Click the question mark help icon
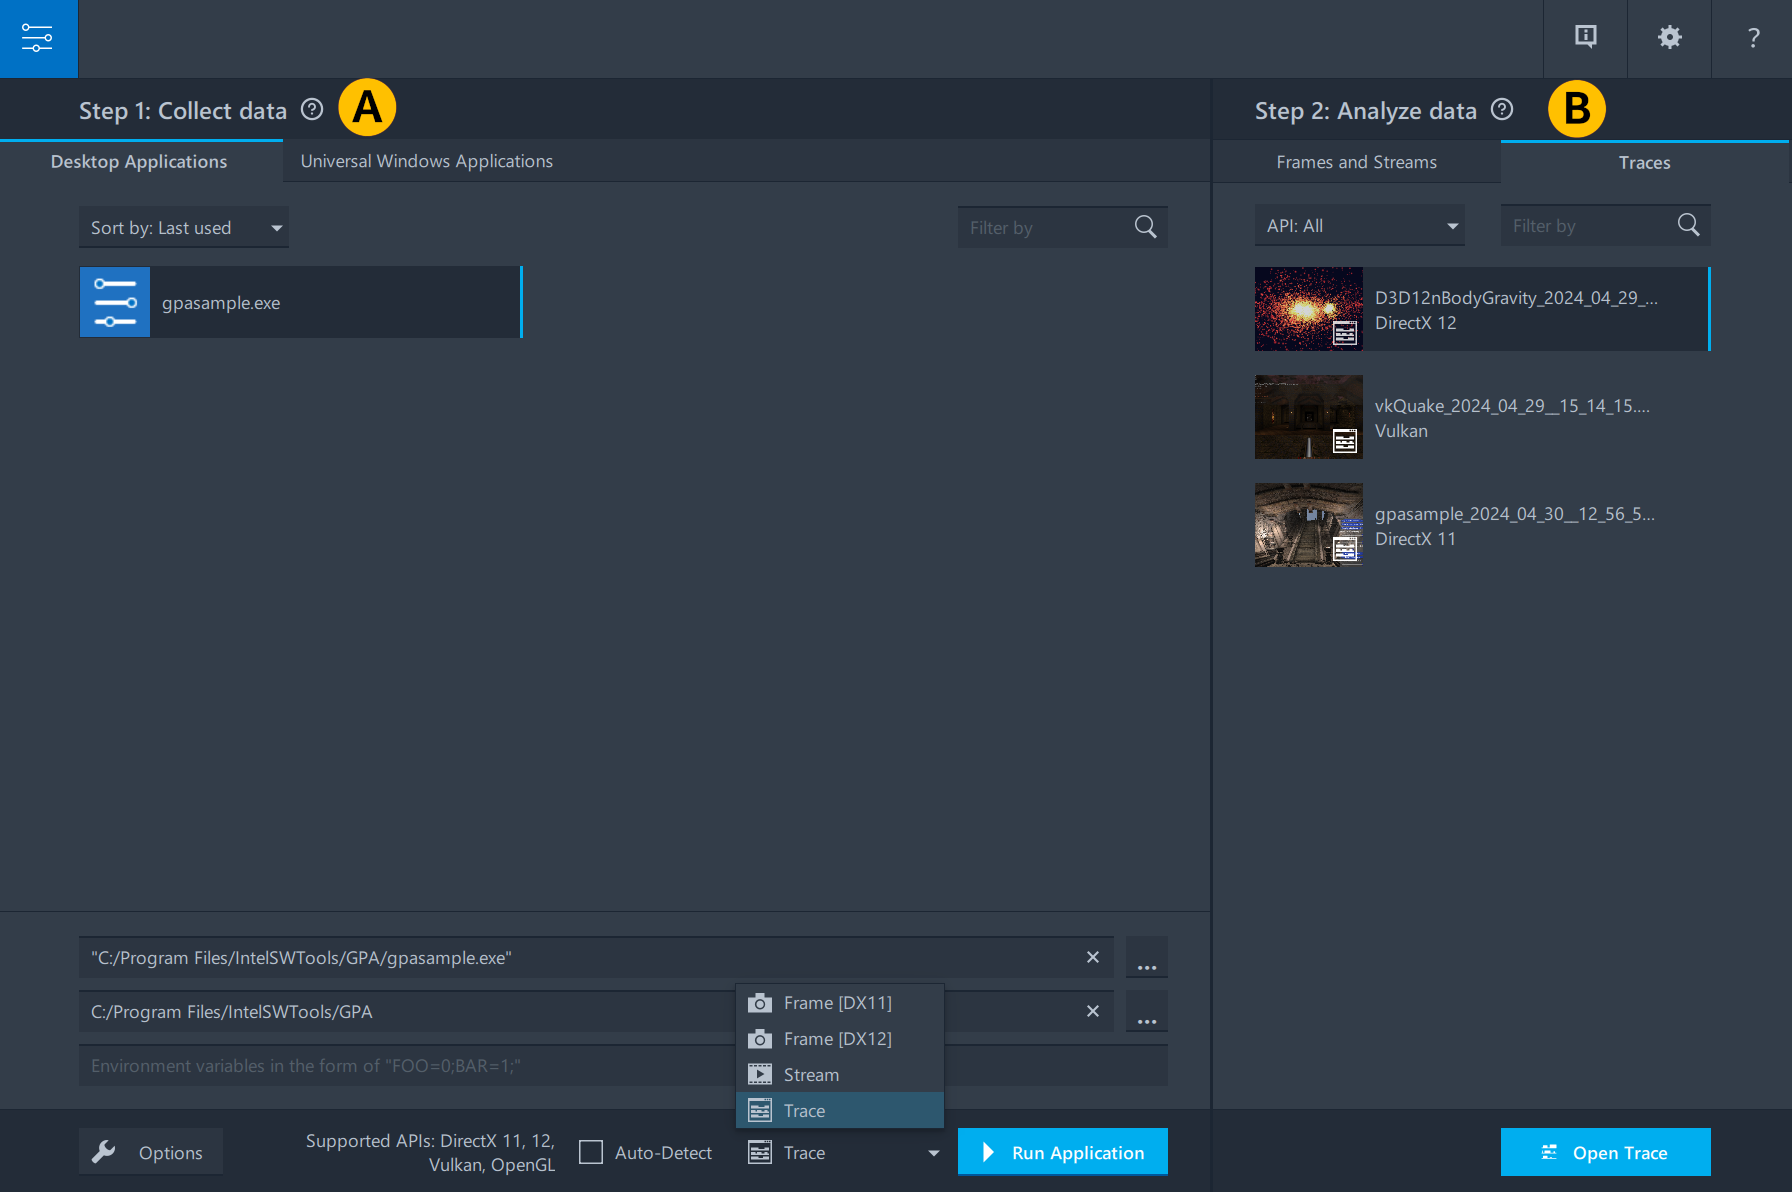Screen dimensions: 1792x1192 click(1753, 38)
